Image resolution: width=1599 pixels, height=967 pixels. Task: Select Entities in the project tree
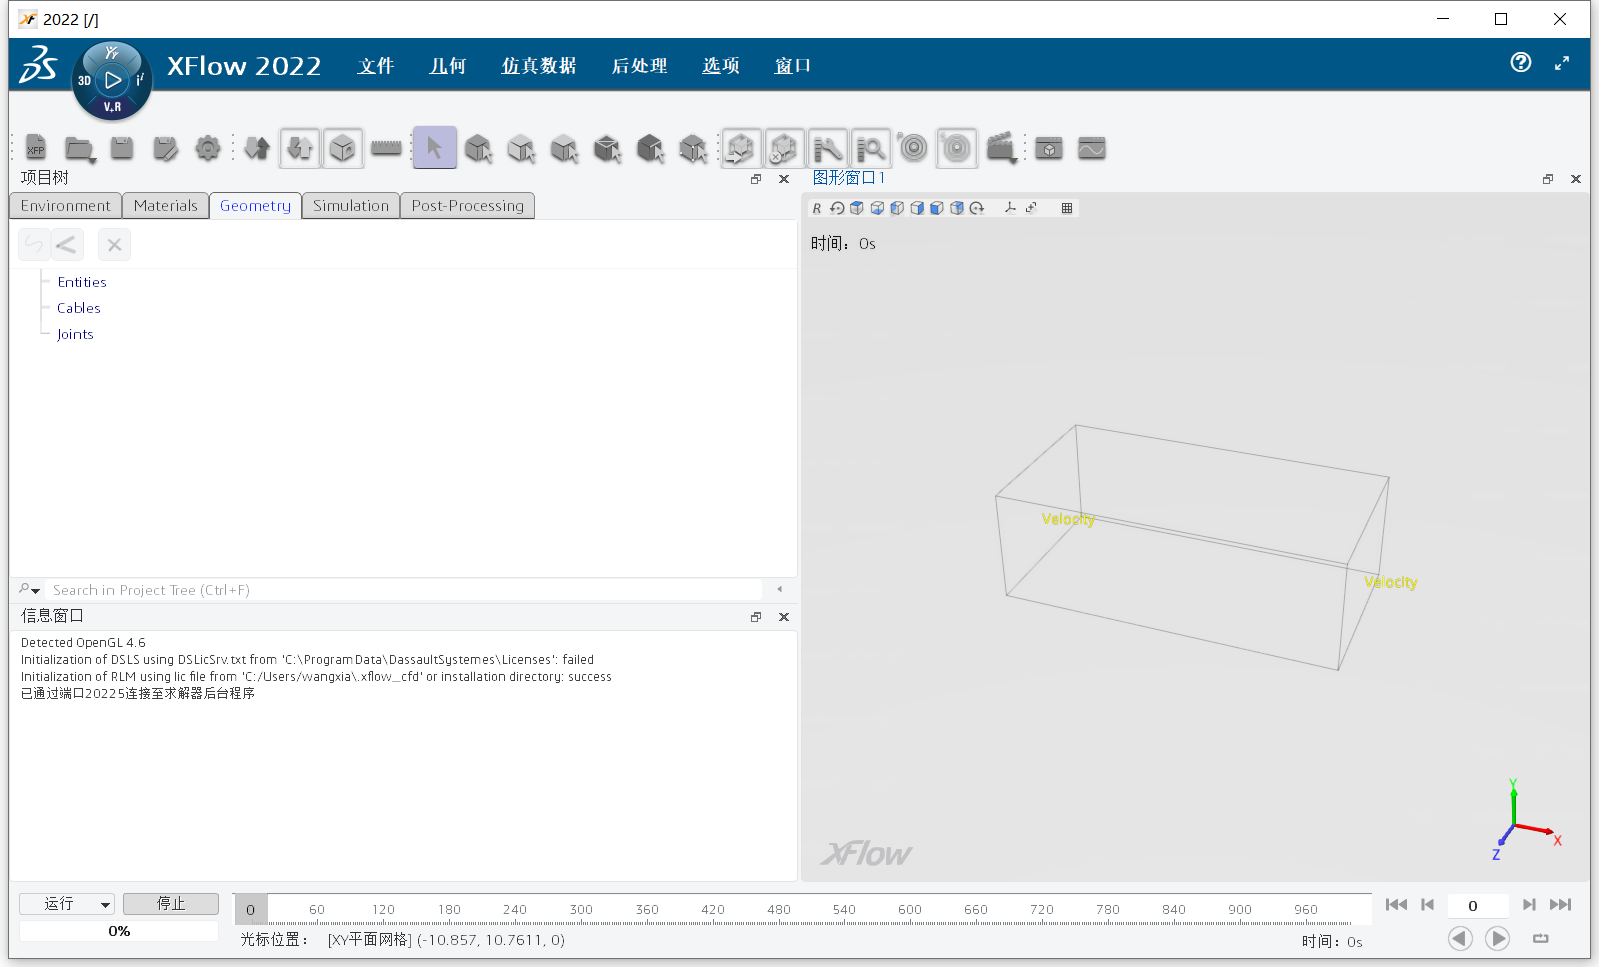82,282
